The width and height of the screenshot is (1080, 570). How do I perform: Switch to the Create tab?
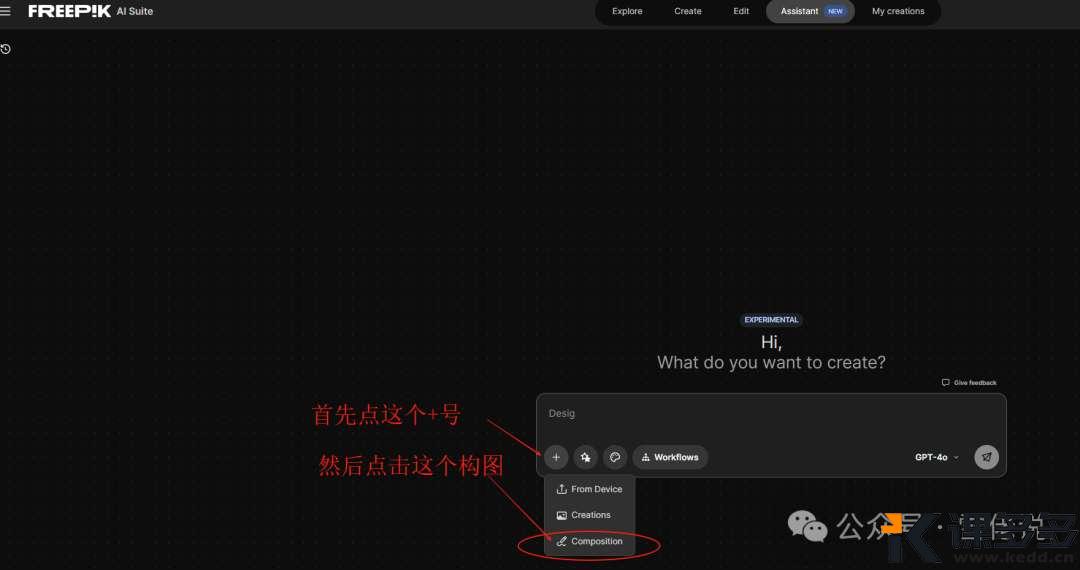[687, 11]
